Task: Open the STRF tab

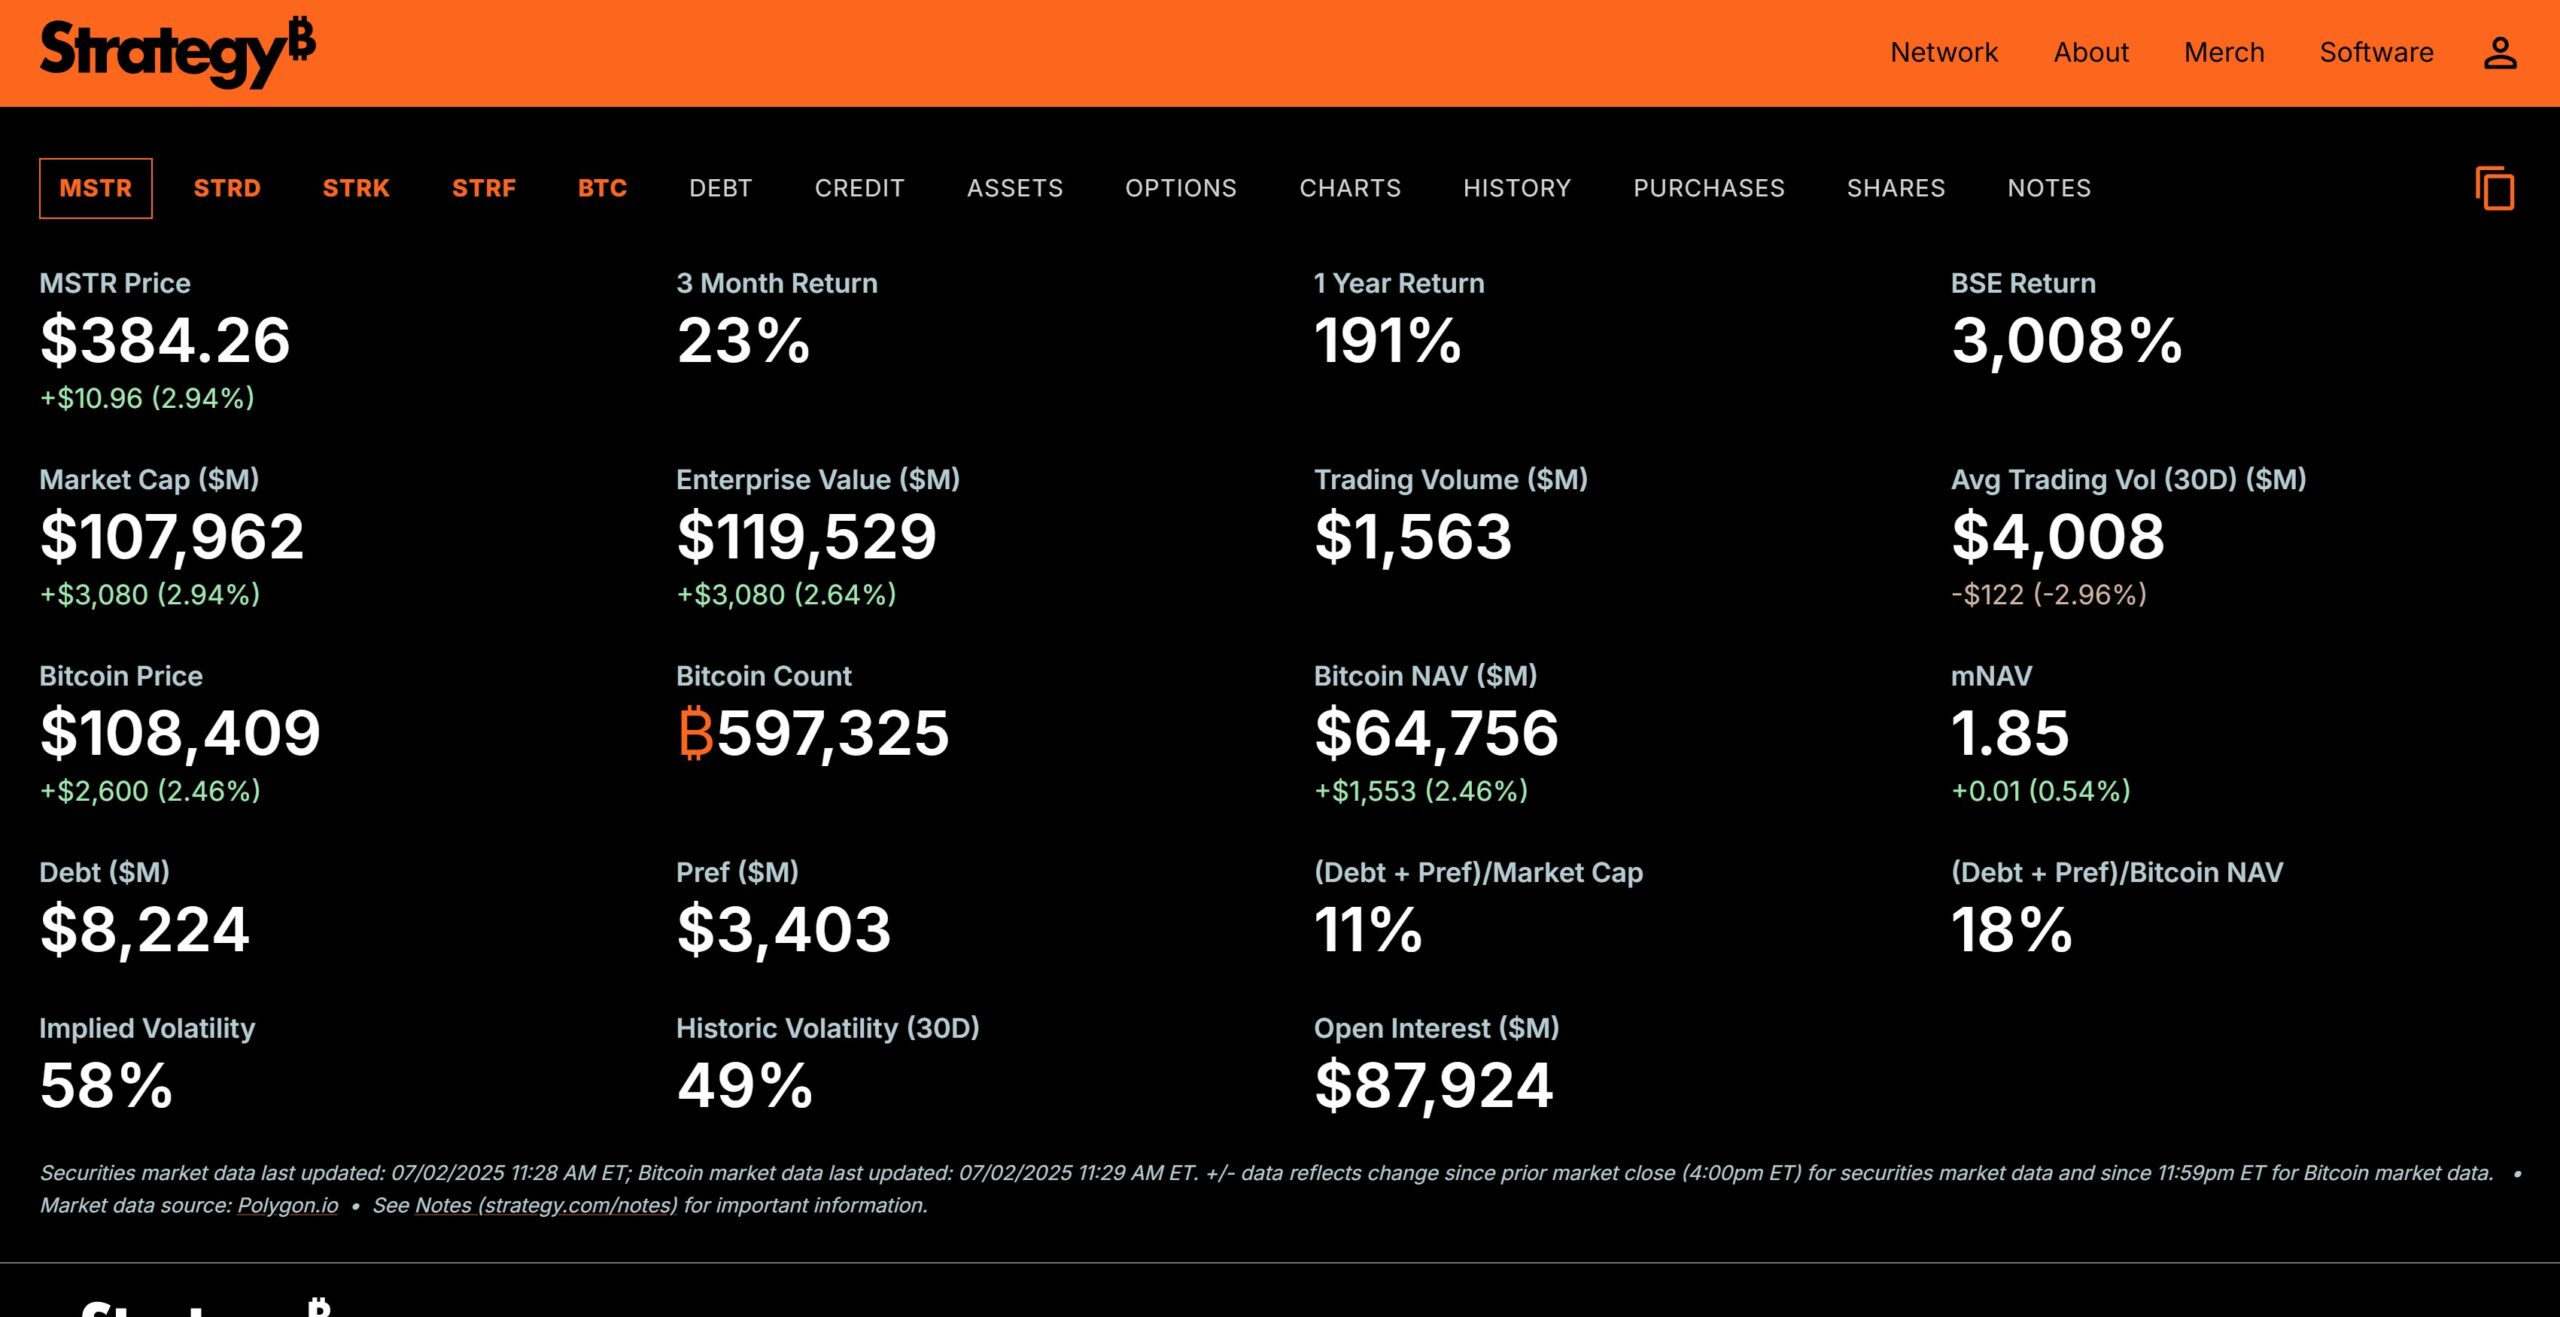Action: (484, 188)
